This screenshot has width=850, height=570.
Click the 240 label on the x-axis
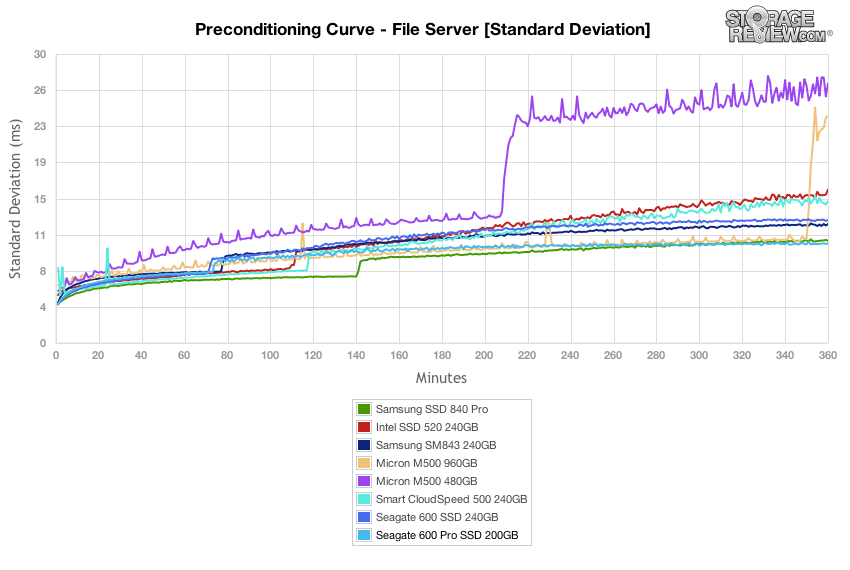(570, 355)
